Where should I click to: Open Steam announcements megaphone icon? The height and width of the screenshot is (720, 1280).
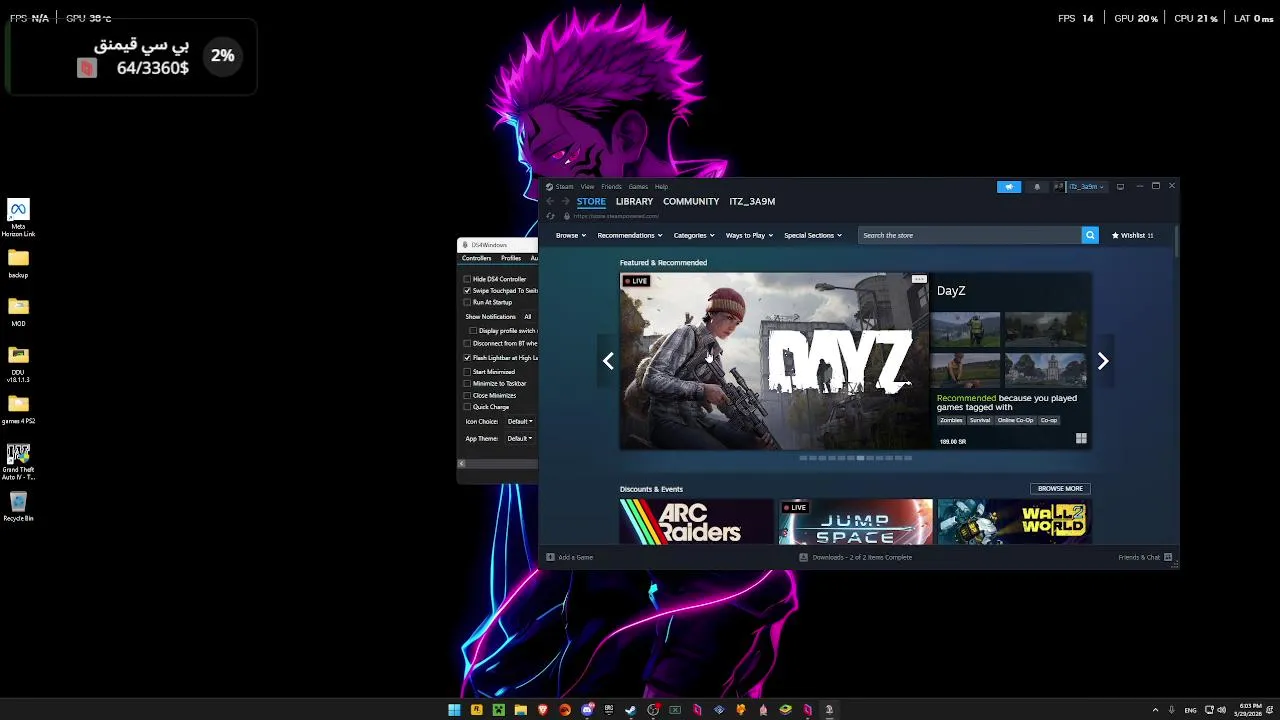(1009, 187)
